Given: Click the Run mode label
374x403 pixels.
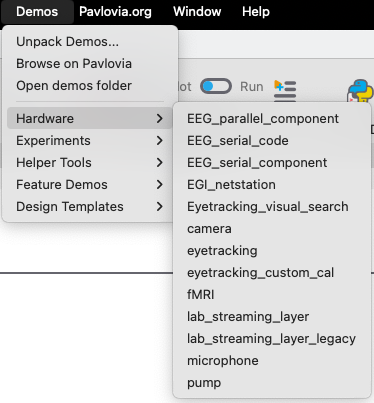Looking at the screenshot, I should tap(252, 87).
